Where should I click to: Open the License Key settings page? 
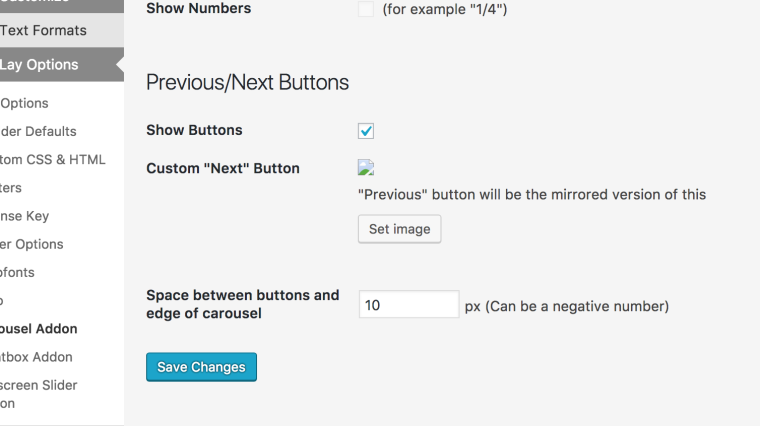click(x=25, y=216)
